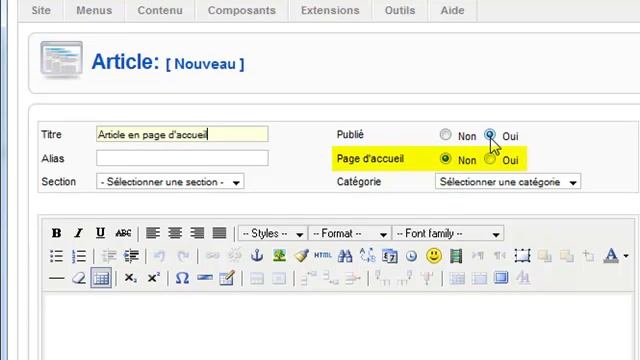
Task: Expand the Font family dropdown
Action: 448,233
